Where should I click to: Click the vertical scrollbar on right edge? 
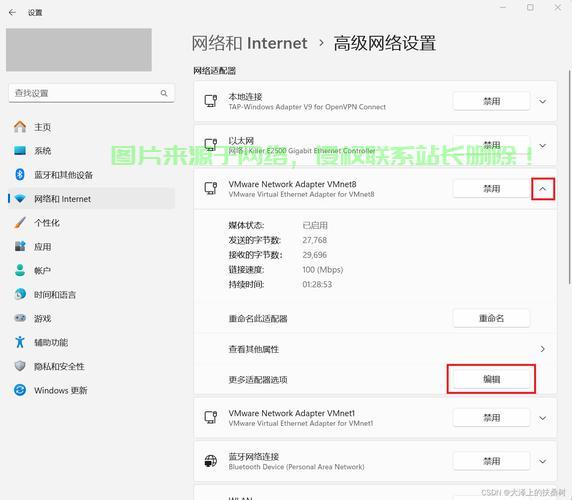(x=570, y=177)
